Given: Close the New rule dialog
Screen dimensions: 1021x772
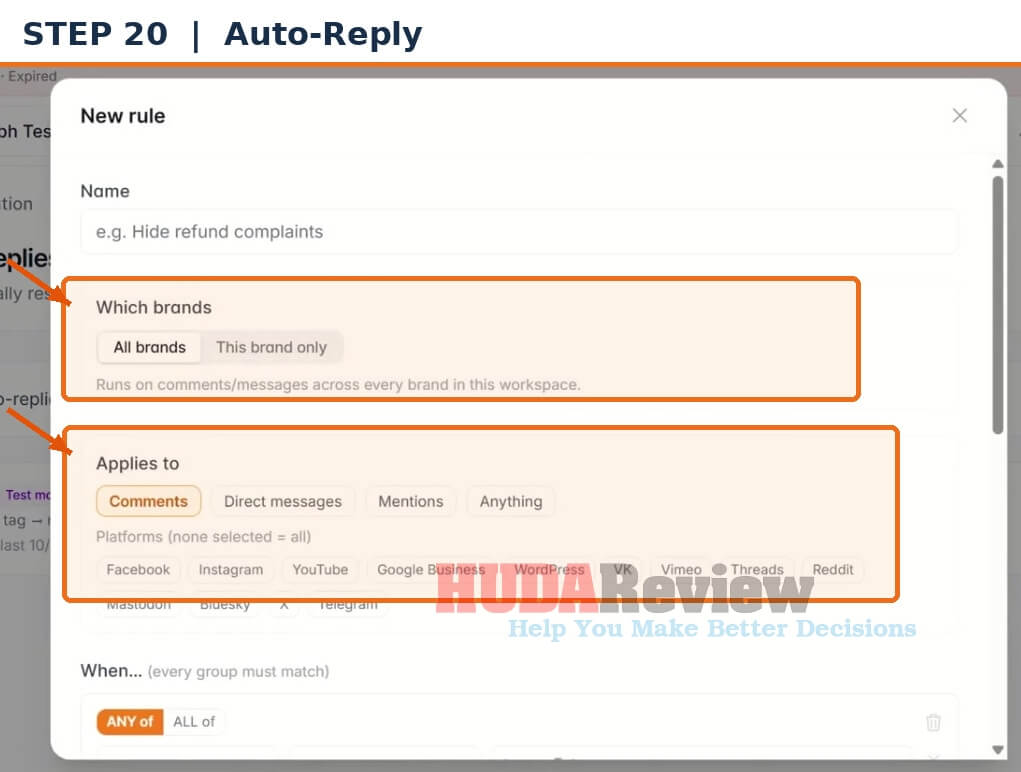Looking at the screenshot, I should pyautogui.click(x=959, y=116).
